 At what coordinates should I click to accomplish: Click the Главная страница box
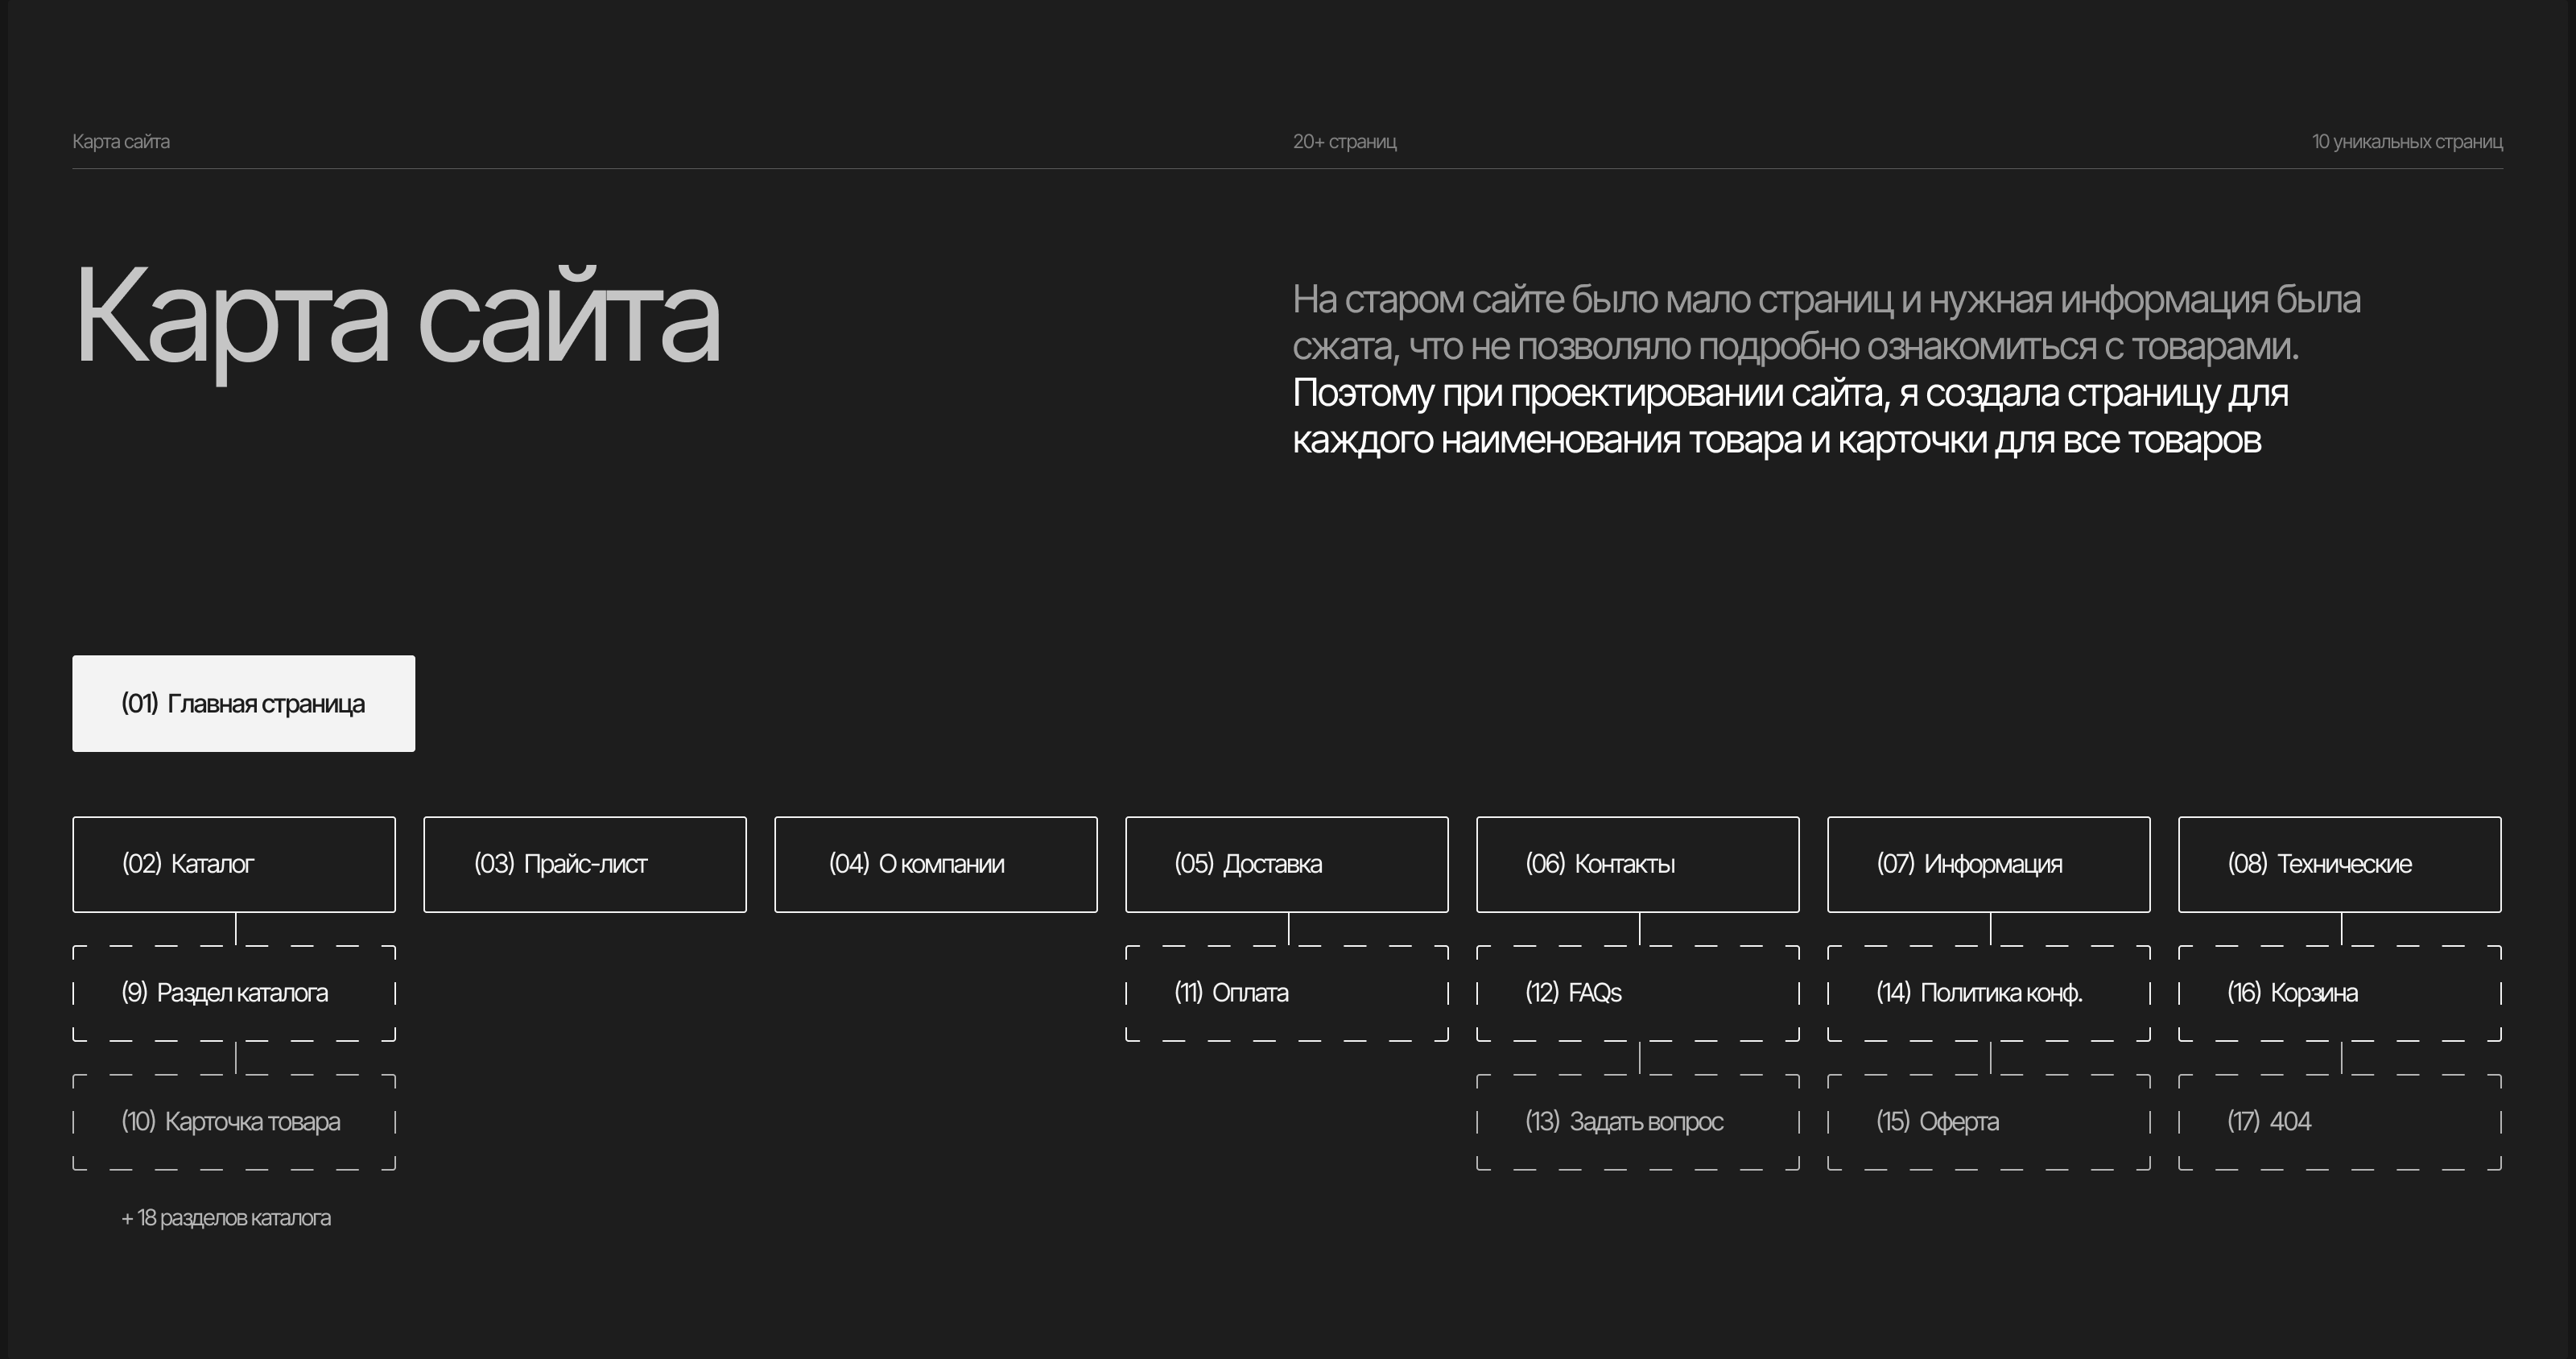pyautogui.click(x=243, y=703)
